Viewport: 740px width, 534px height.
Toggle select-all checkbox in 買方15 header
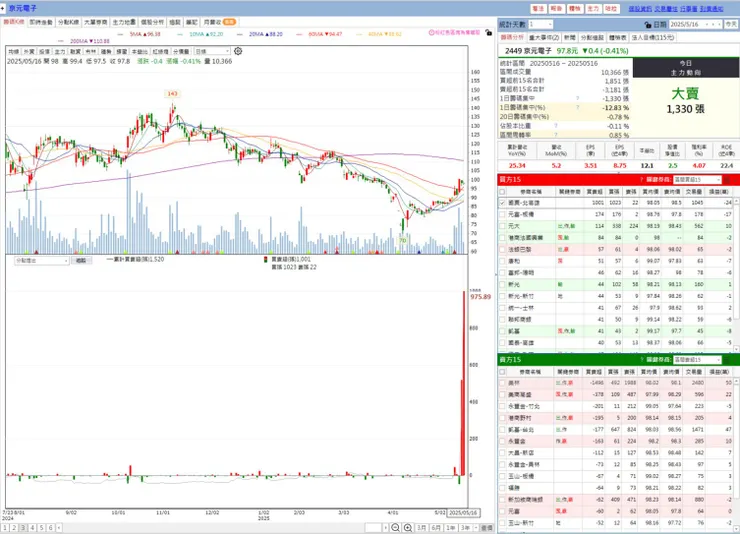pyautogui.click(x=502, y=192)
